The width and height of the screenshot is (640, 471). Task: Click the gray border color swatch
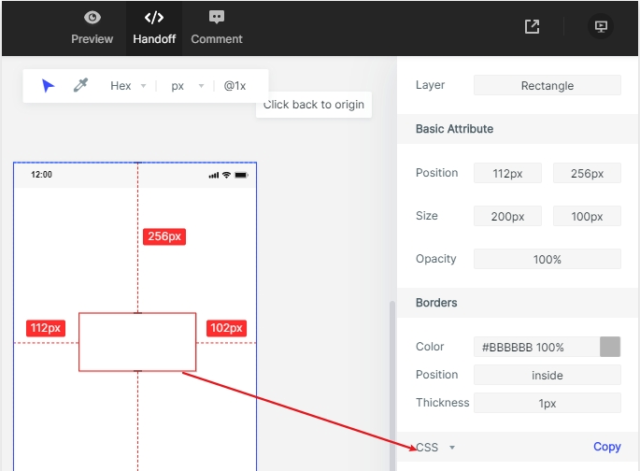[610, 347]
